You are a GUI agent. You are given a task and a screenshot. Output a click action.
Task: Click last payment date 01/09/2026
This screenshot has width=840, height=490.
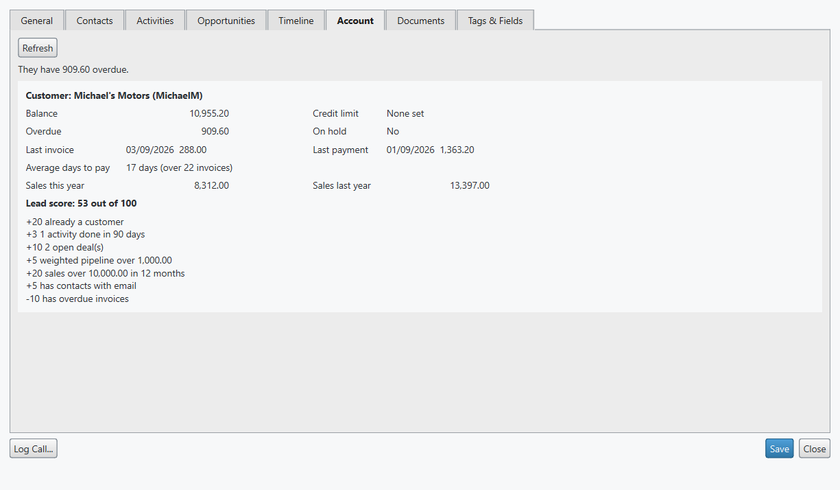410,150
